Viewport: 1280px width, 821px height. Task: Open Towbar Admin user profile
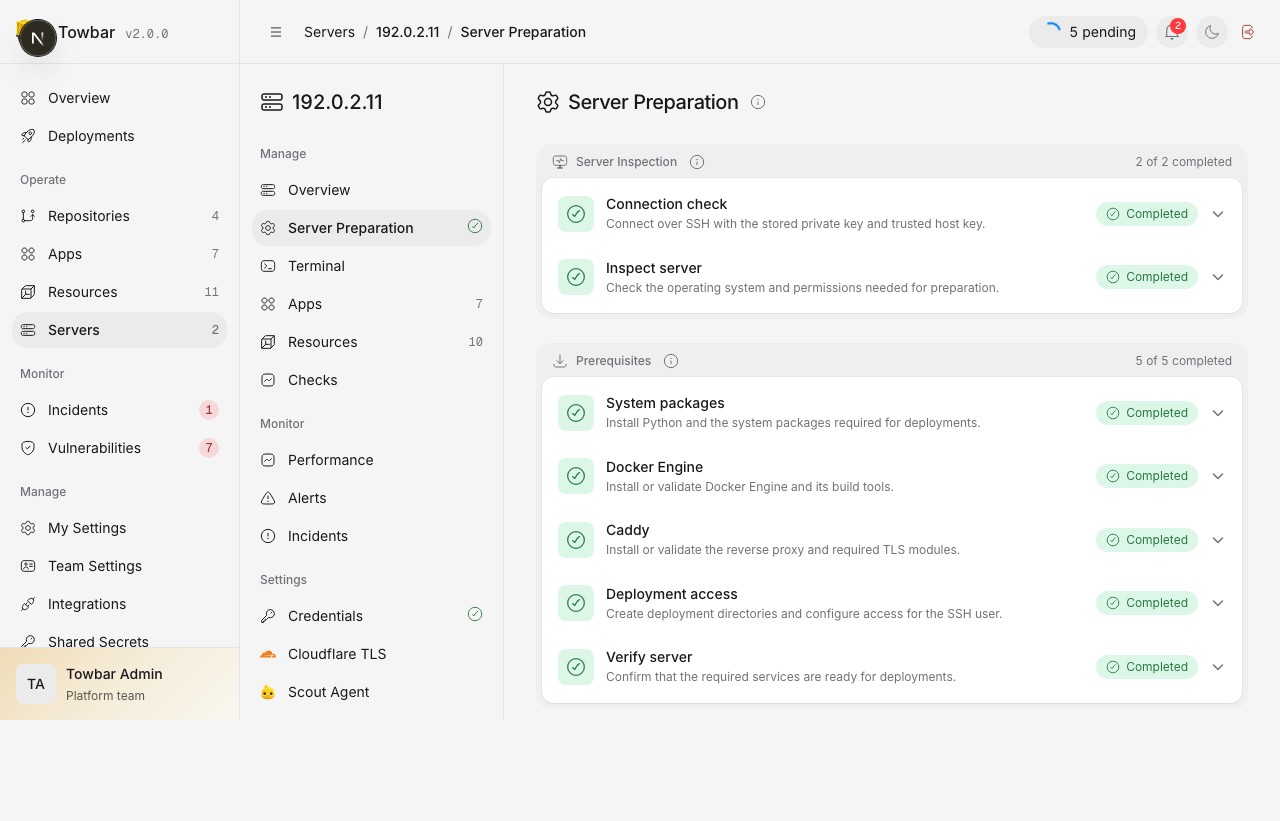click(120, 684)
